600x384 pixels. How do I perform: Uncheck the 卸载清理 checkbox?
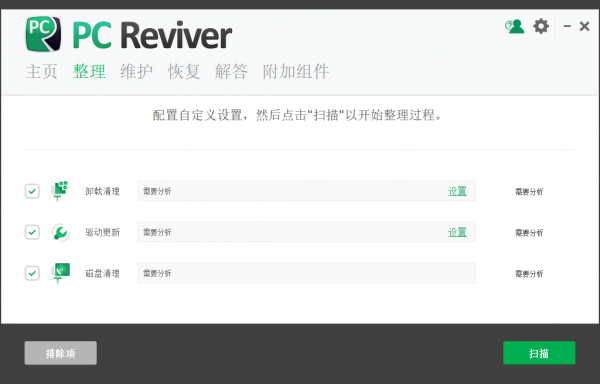[32, 191]
